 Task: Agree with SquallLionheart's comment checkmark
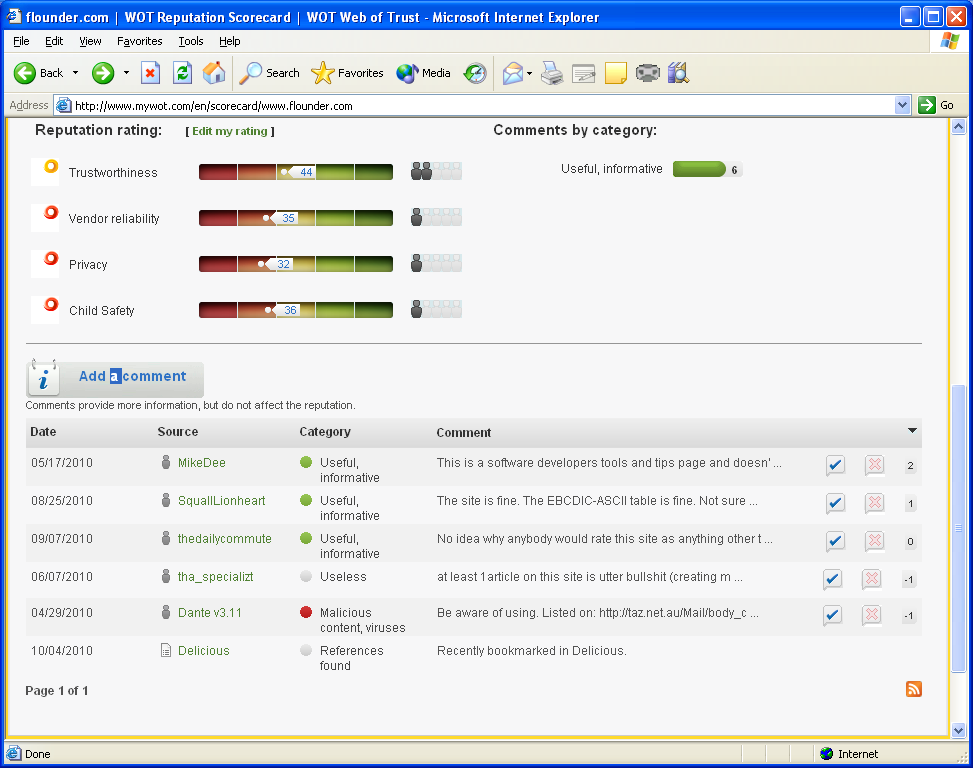tap(835, 503)
